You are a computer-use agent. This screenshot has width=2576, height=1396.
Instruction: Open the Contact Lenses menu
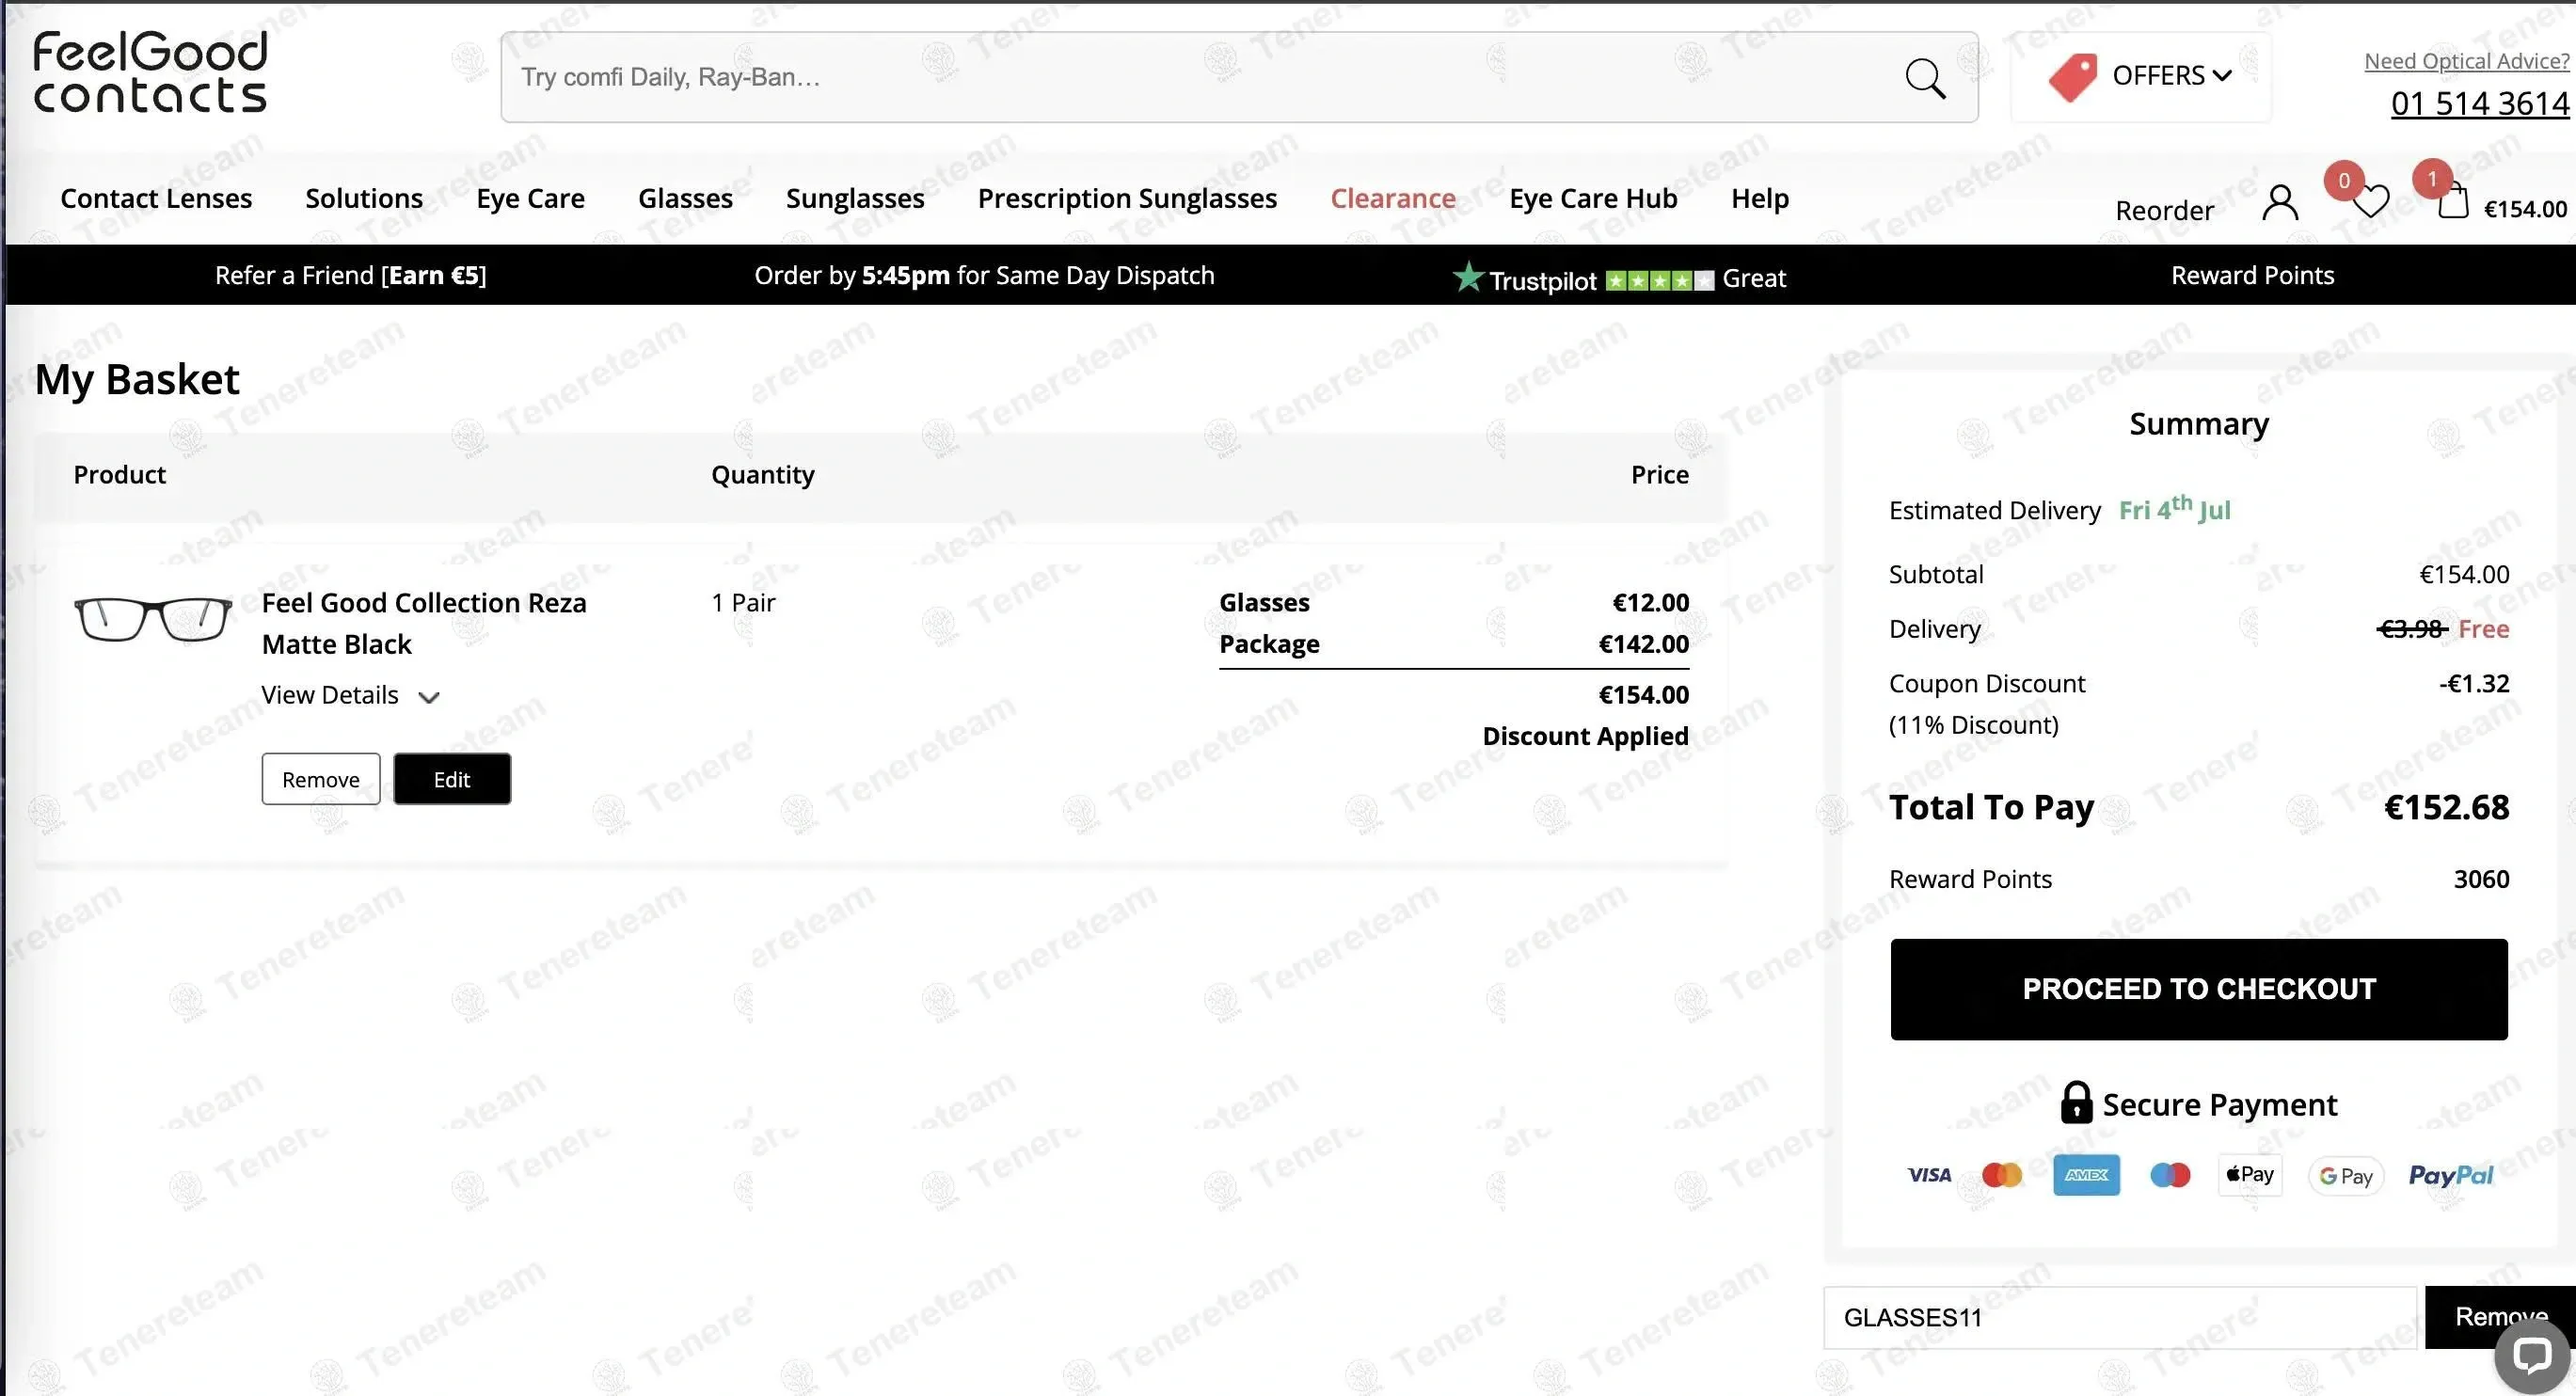pos(156,198)
